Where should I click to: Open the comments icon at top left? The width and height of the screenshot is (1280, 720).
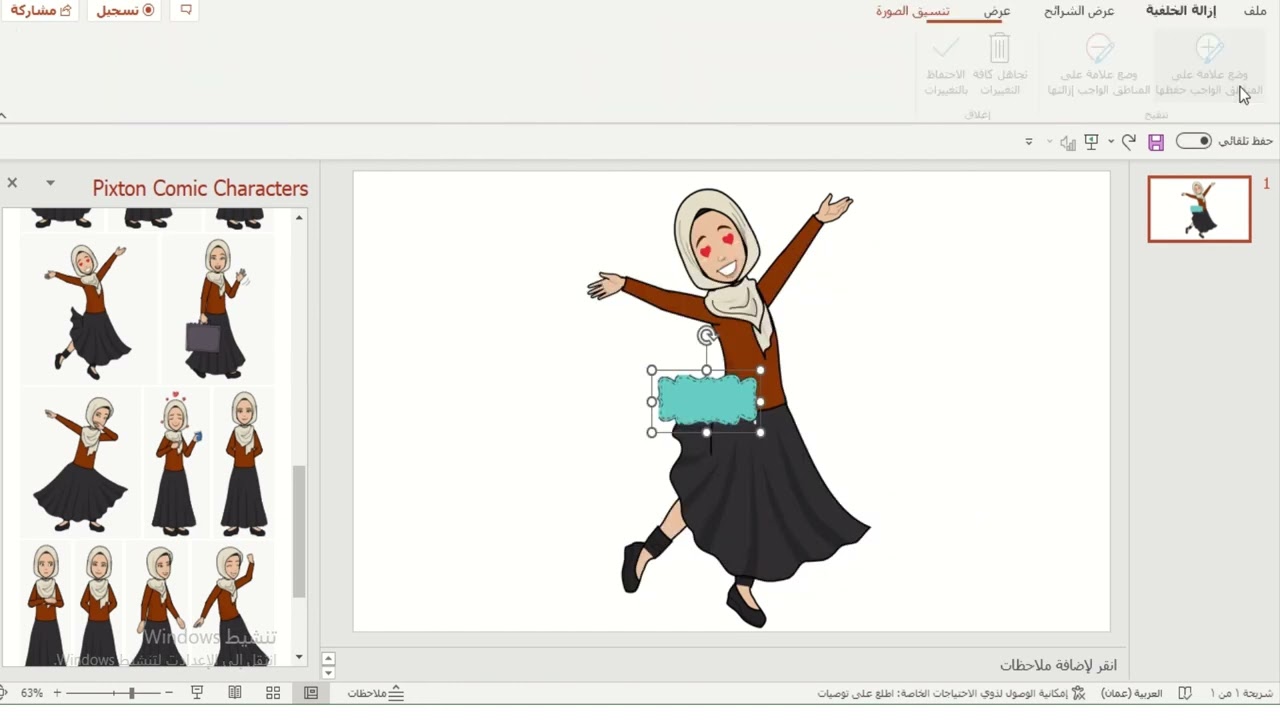click(x=185, y=10)
